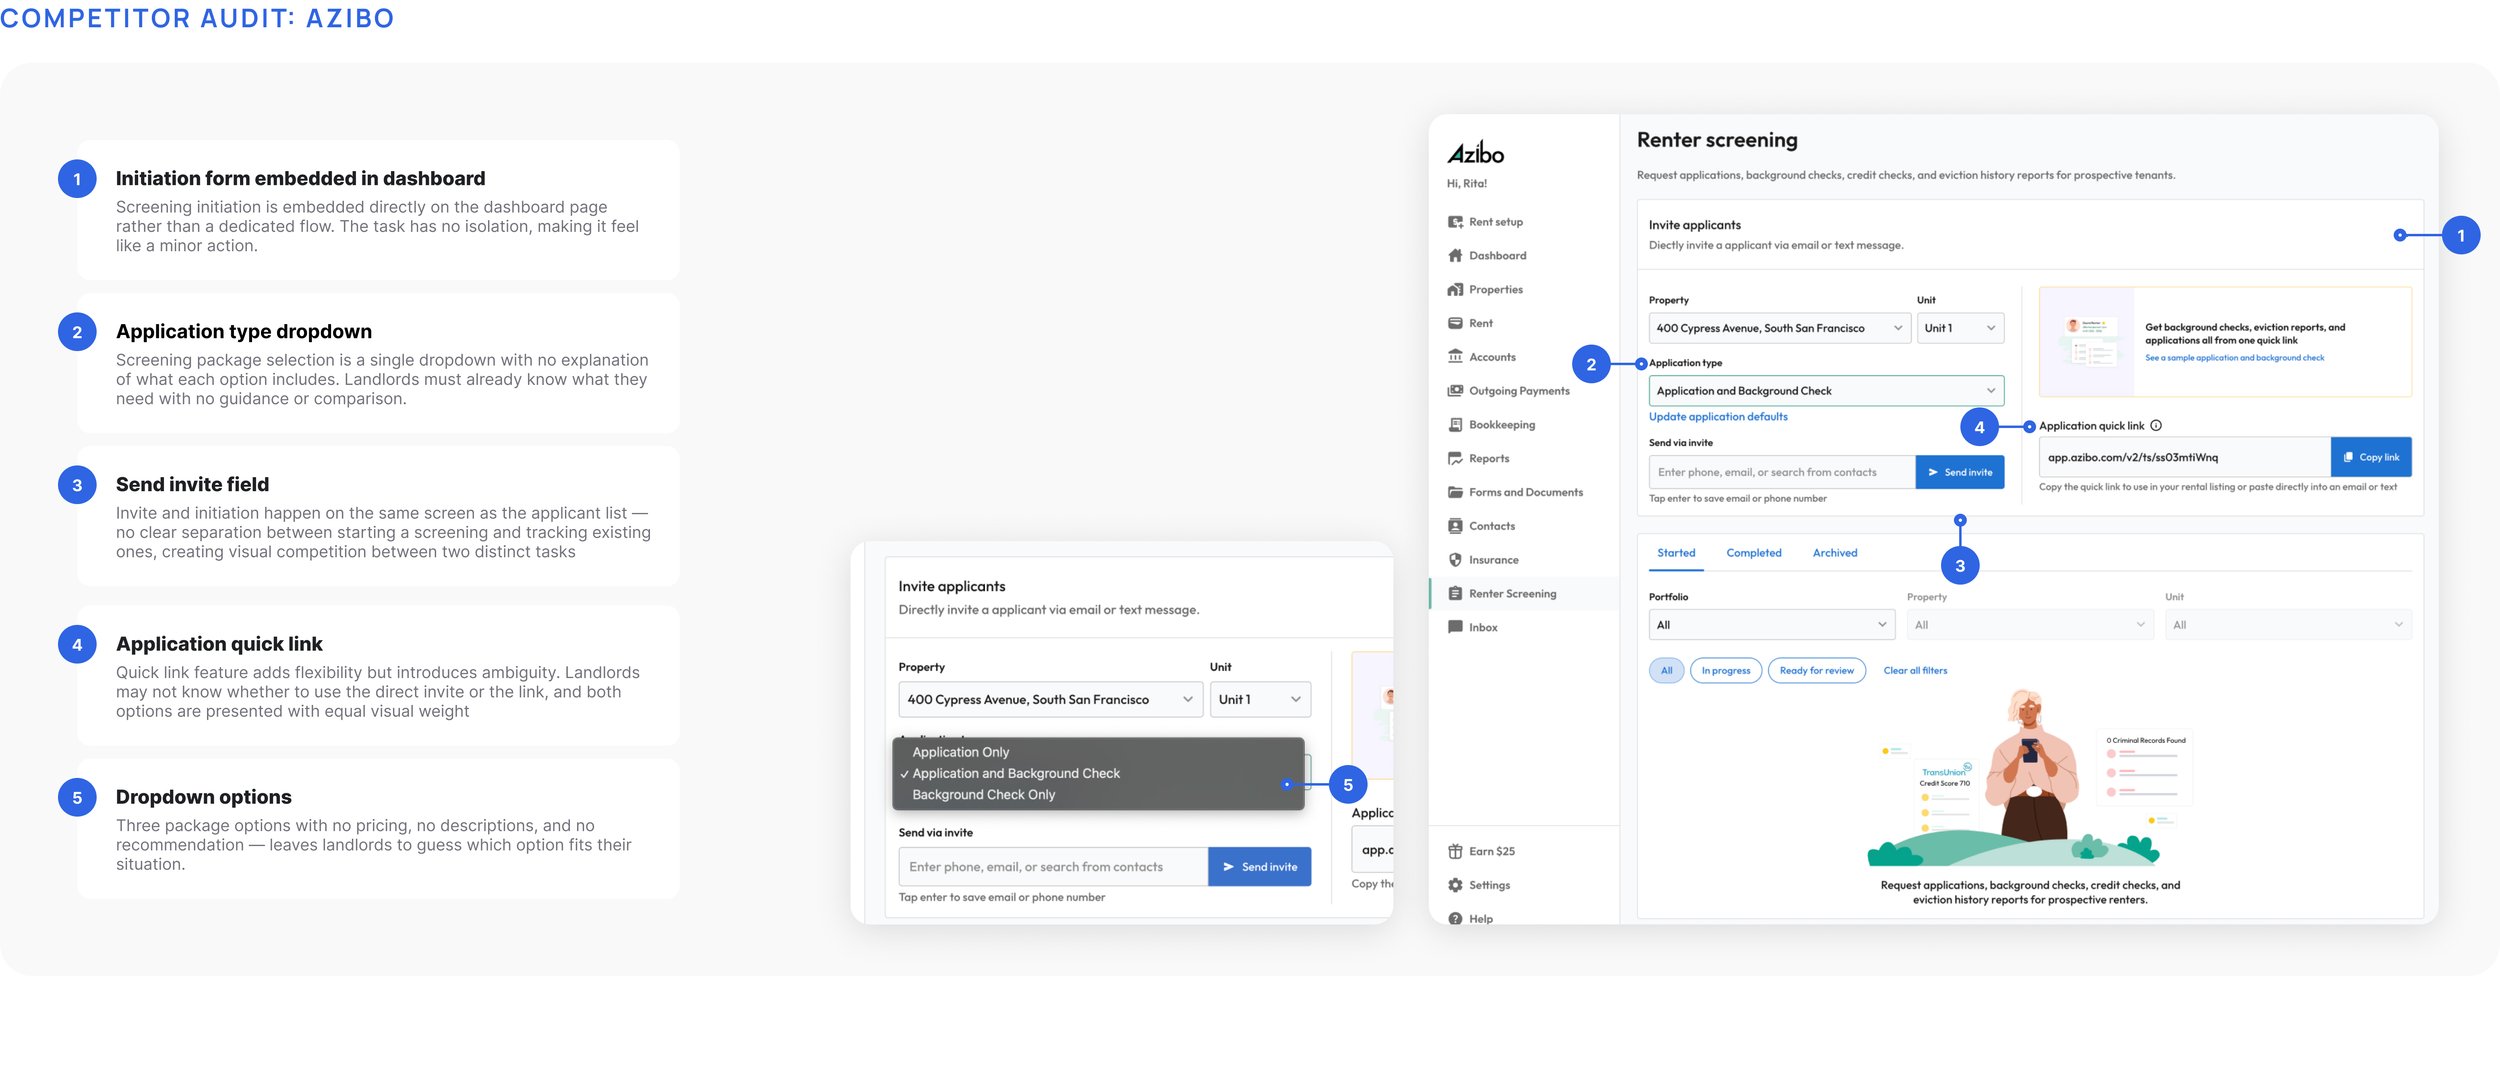Image resolution: width=2500 pixels, height=1071 pixels.
Task: Click Send invite button in zoomed invite panel
Action: pyautogui.click(x=1260, y=867)
